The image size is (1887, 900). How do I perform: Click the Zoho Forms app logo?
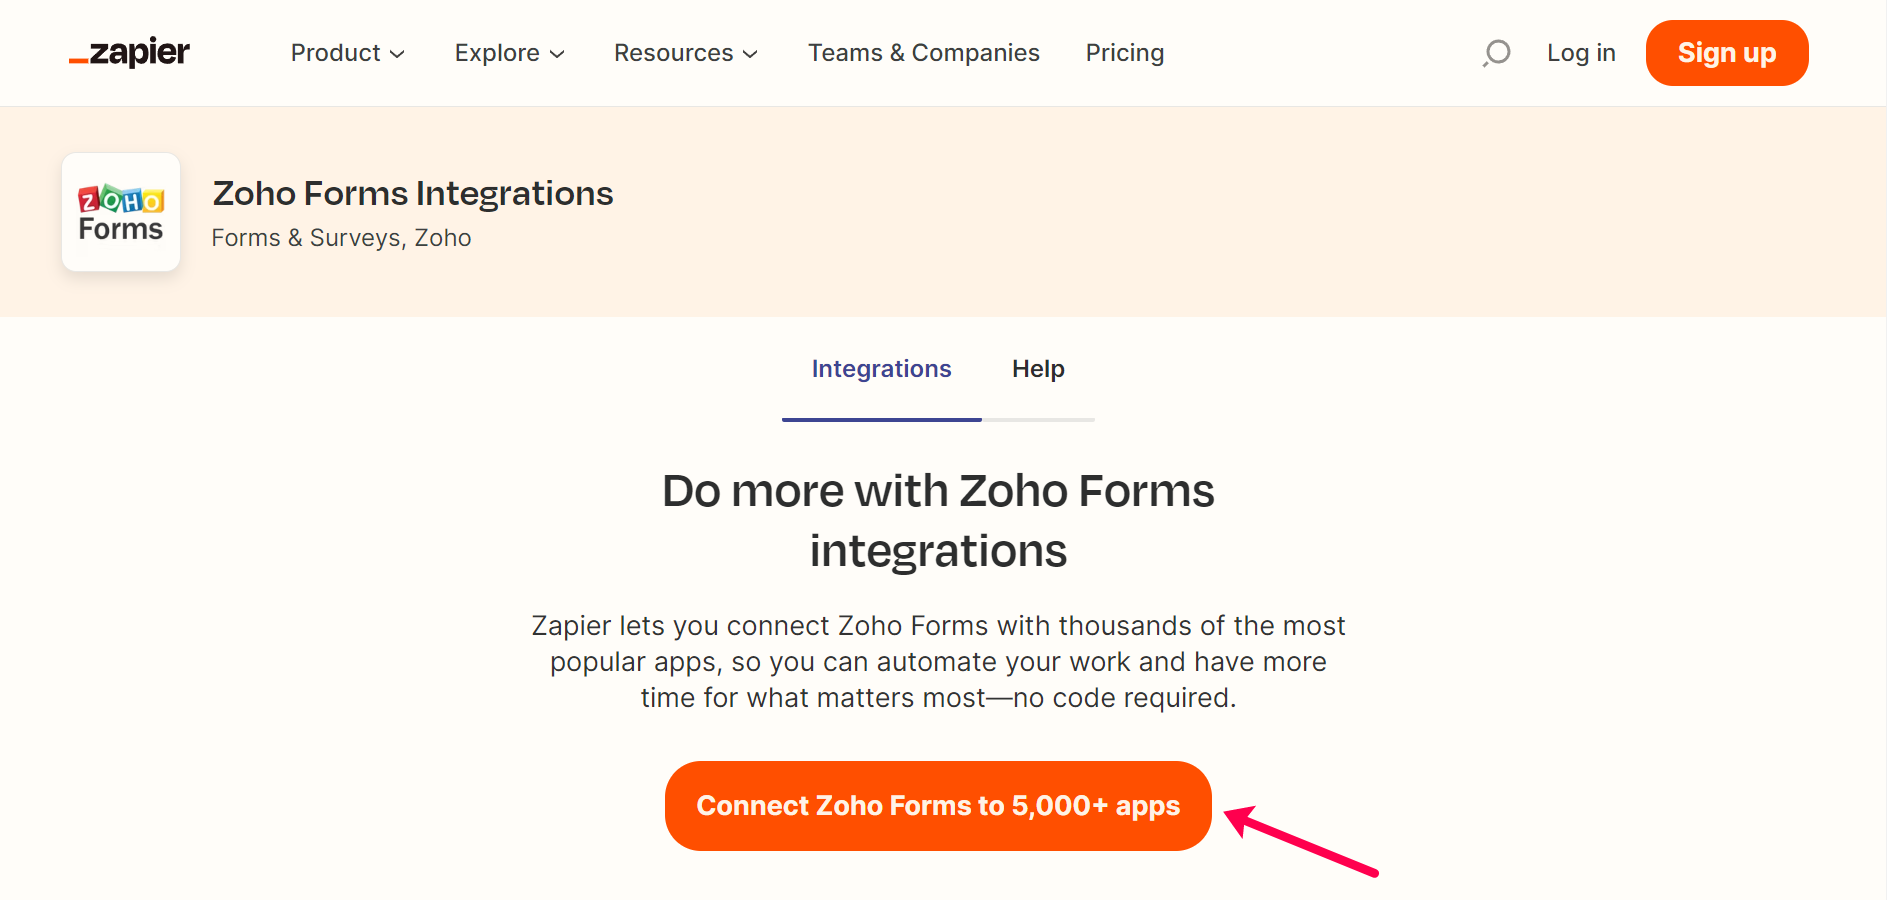point(121,212)
